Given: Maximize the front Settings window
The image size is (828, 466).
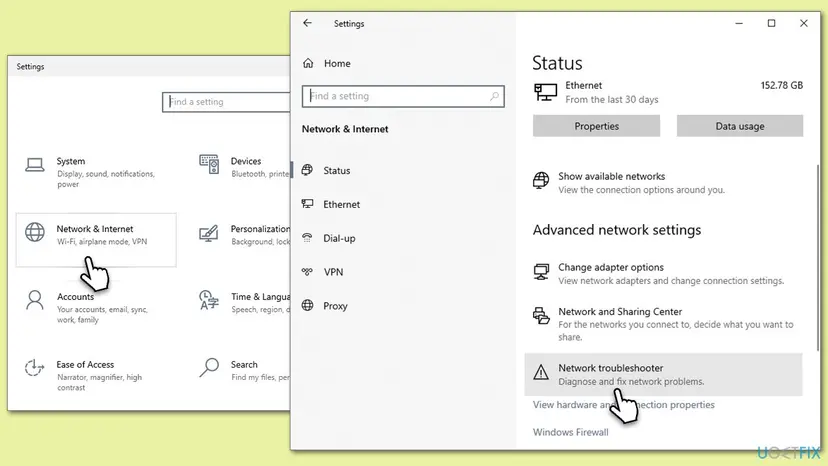Looking at the screenshot, I should [x=771, y=23].
